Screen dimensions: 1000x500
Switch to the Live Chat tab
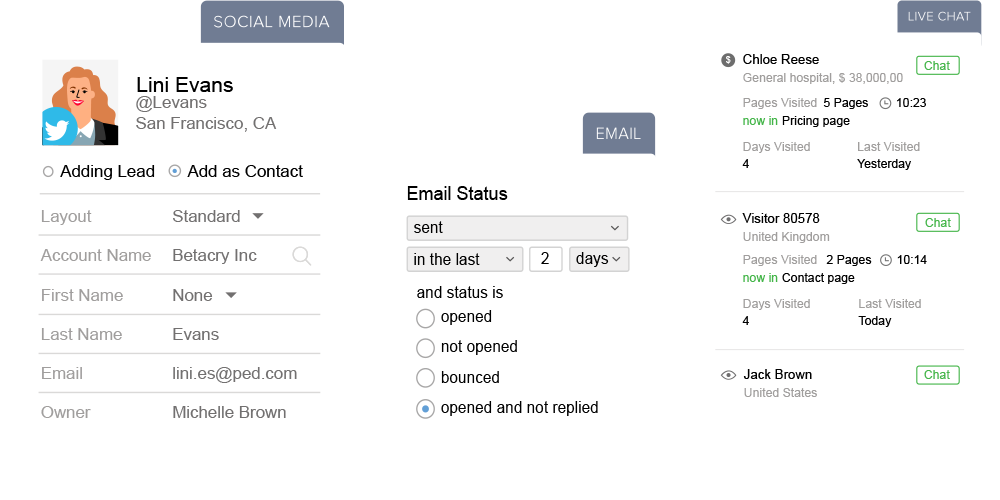tap(939, 17)
